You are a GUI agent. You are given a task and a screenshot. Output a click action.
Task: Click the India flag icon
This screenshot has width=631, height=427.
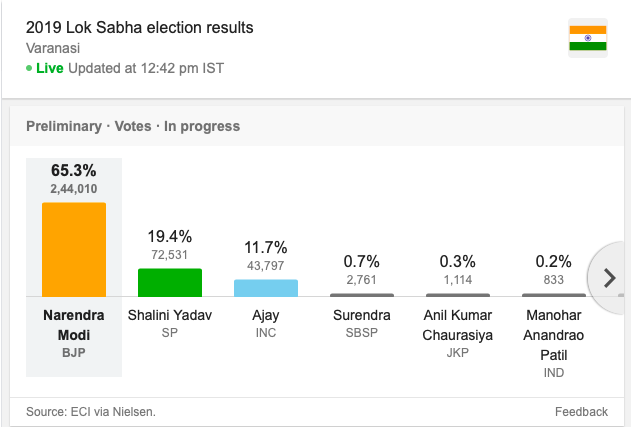588,38
